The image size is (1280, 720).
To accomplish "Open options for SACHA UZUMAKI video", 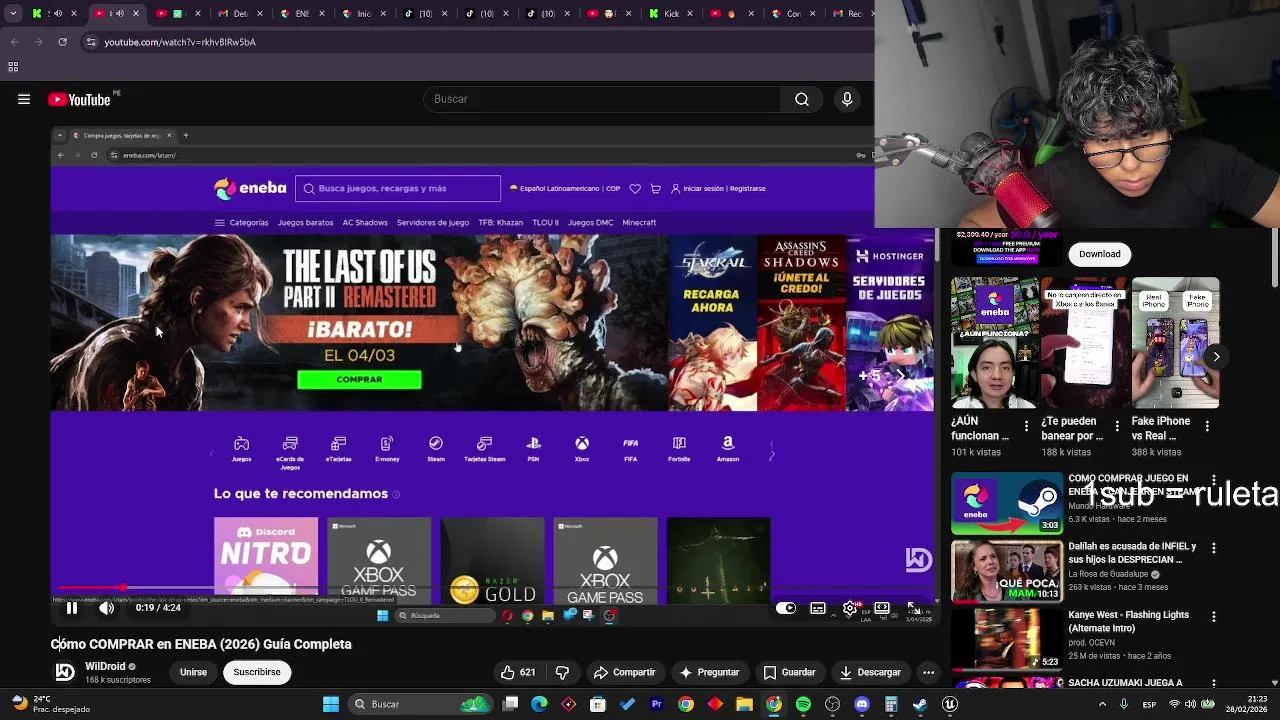I will click(1214, 684).
